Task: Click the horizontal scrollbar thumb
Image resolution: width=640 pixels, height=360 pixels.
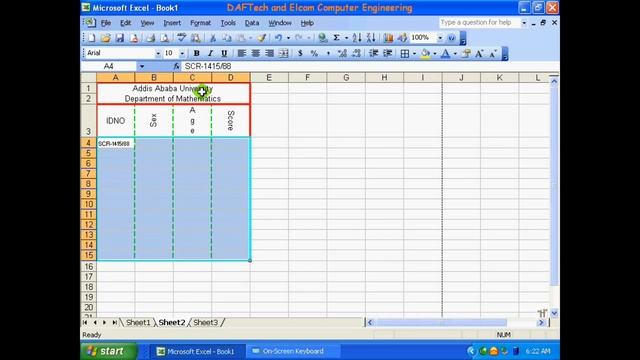Action: point(441,322)
